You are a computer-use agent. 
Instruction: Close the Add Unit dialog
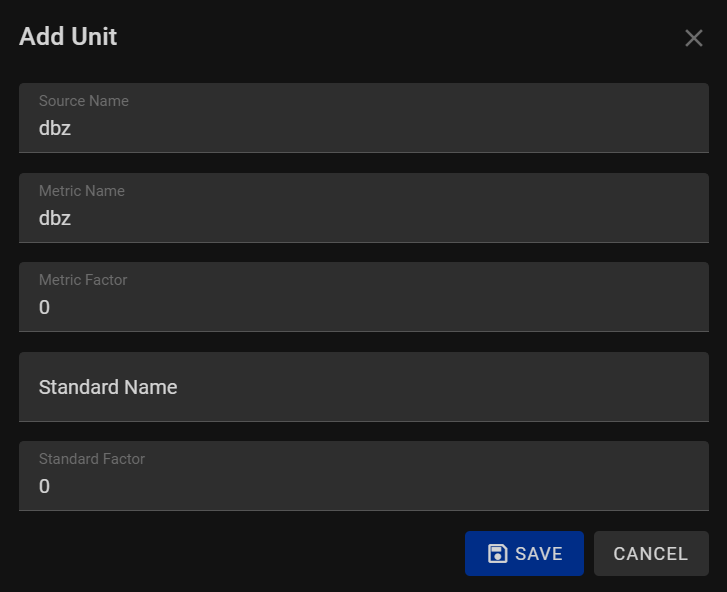[694, 38]
